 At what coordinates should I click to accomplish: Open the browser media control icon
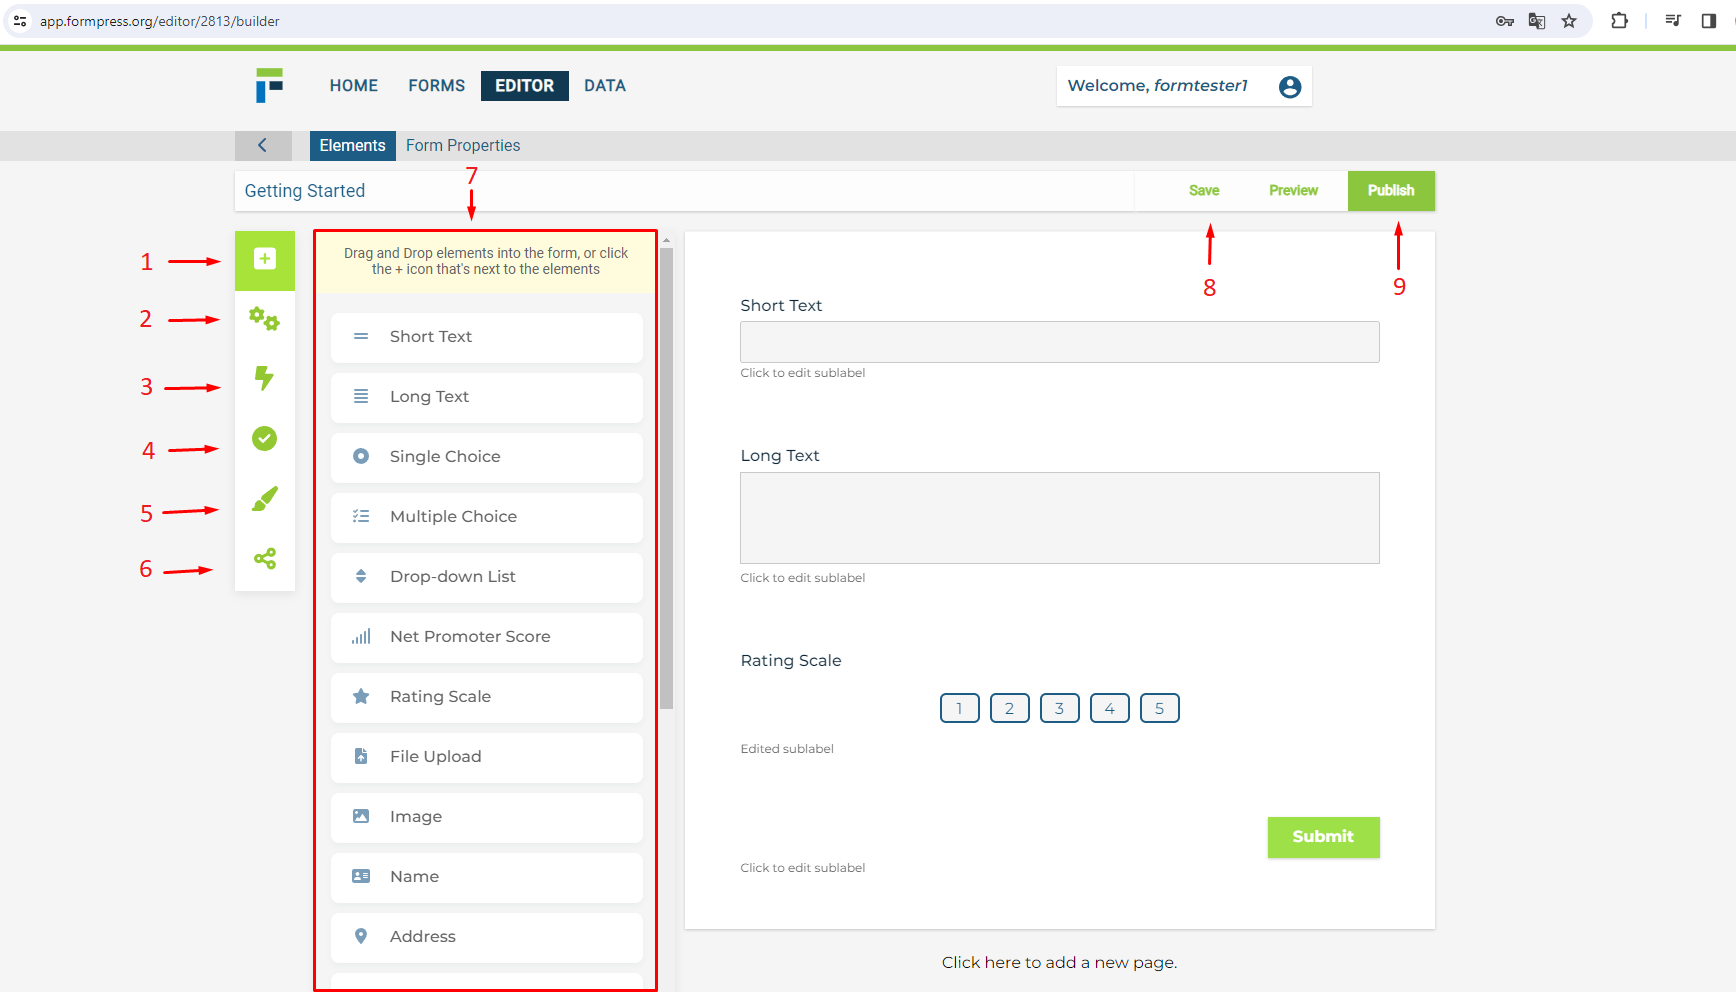pyautogui.click(x=1673, y=21)
